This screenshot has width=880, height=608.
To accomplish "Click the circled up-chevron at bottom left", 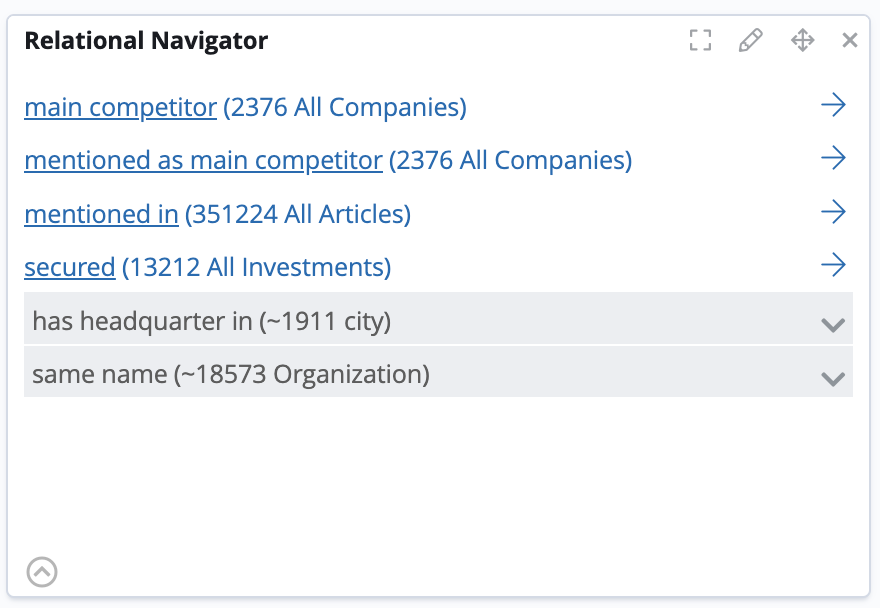I will click(42, 572).
